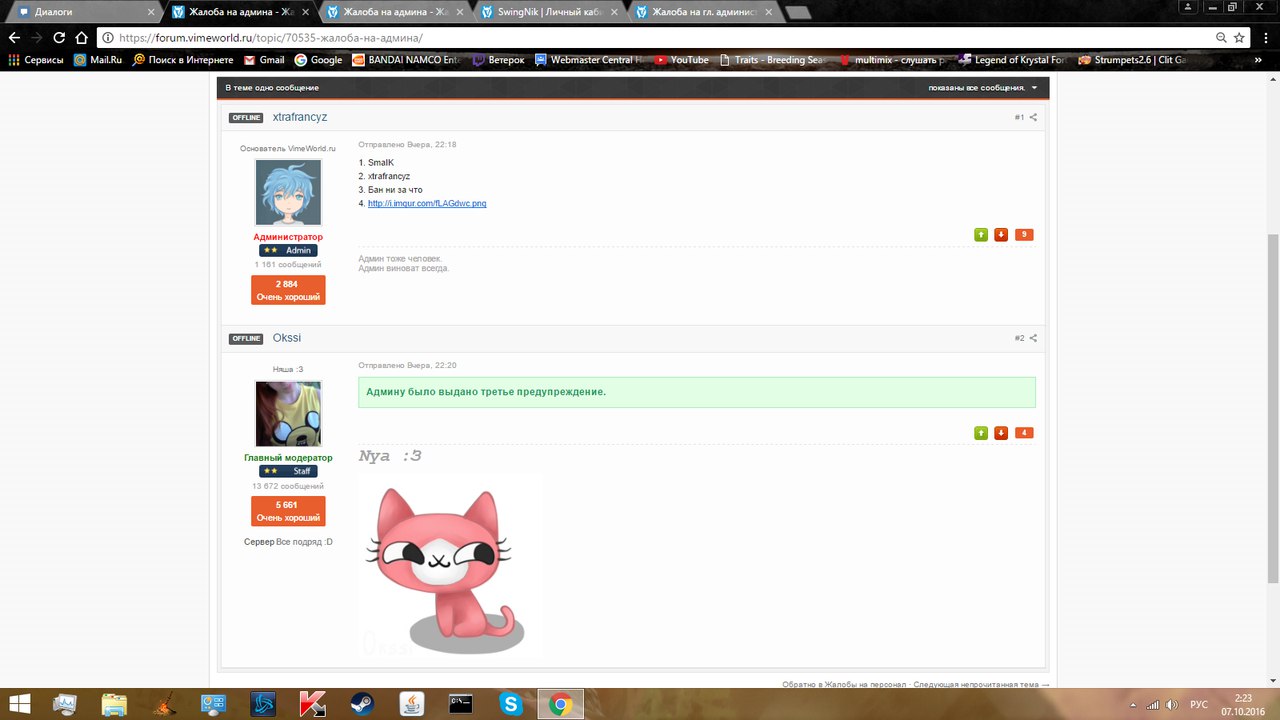Open post #2 permalink number
The image size is (1280, 720).
pos(1019,338)
